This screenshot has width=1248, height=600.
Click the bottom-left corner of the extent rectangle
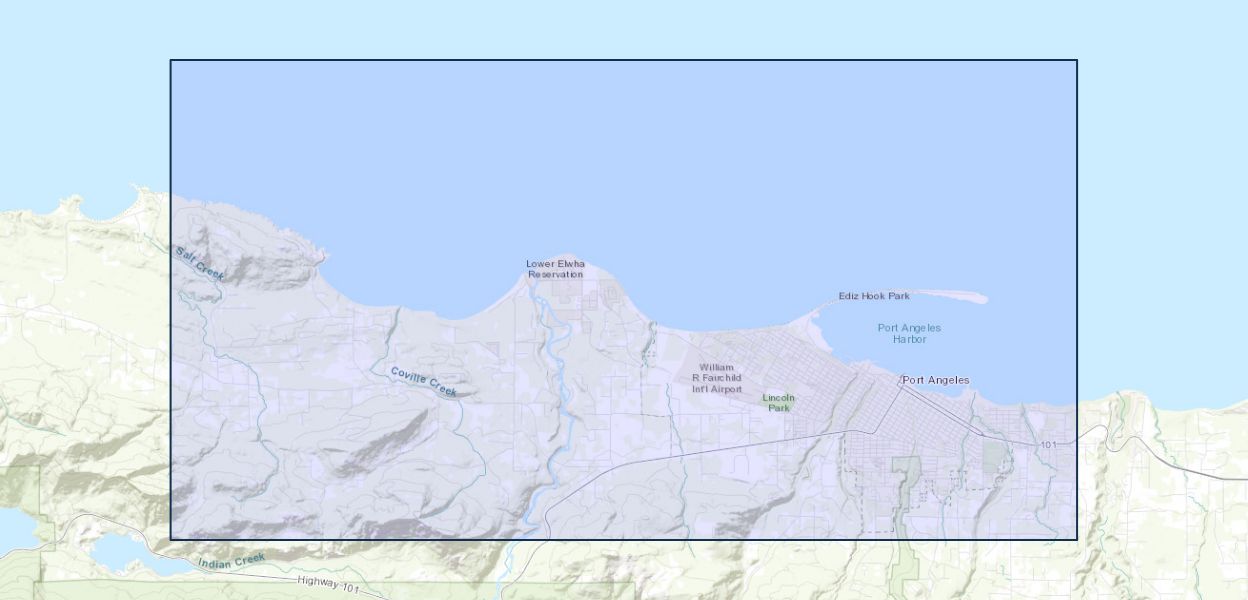tap(171, 539)
